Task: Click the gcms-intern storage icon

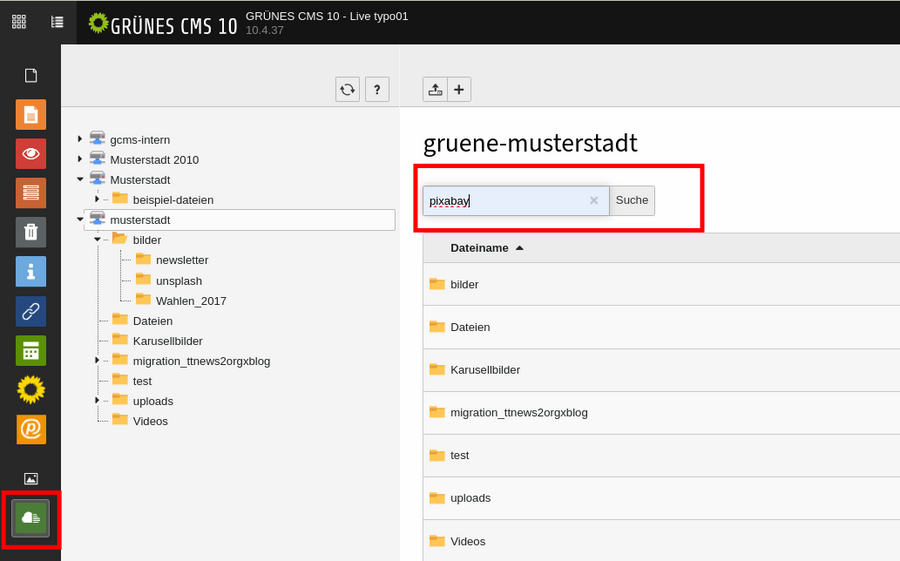Action: 98,139
